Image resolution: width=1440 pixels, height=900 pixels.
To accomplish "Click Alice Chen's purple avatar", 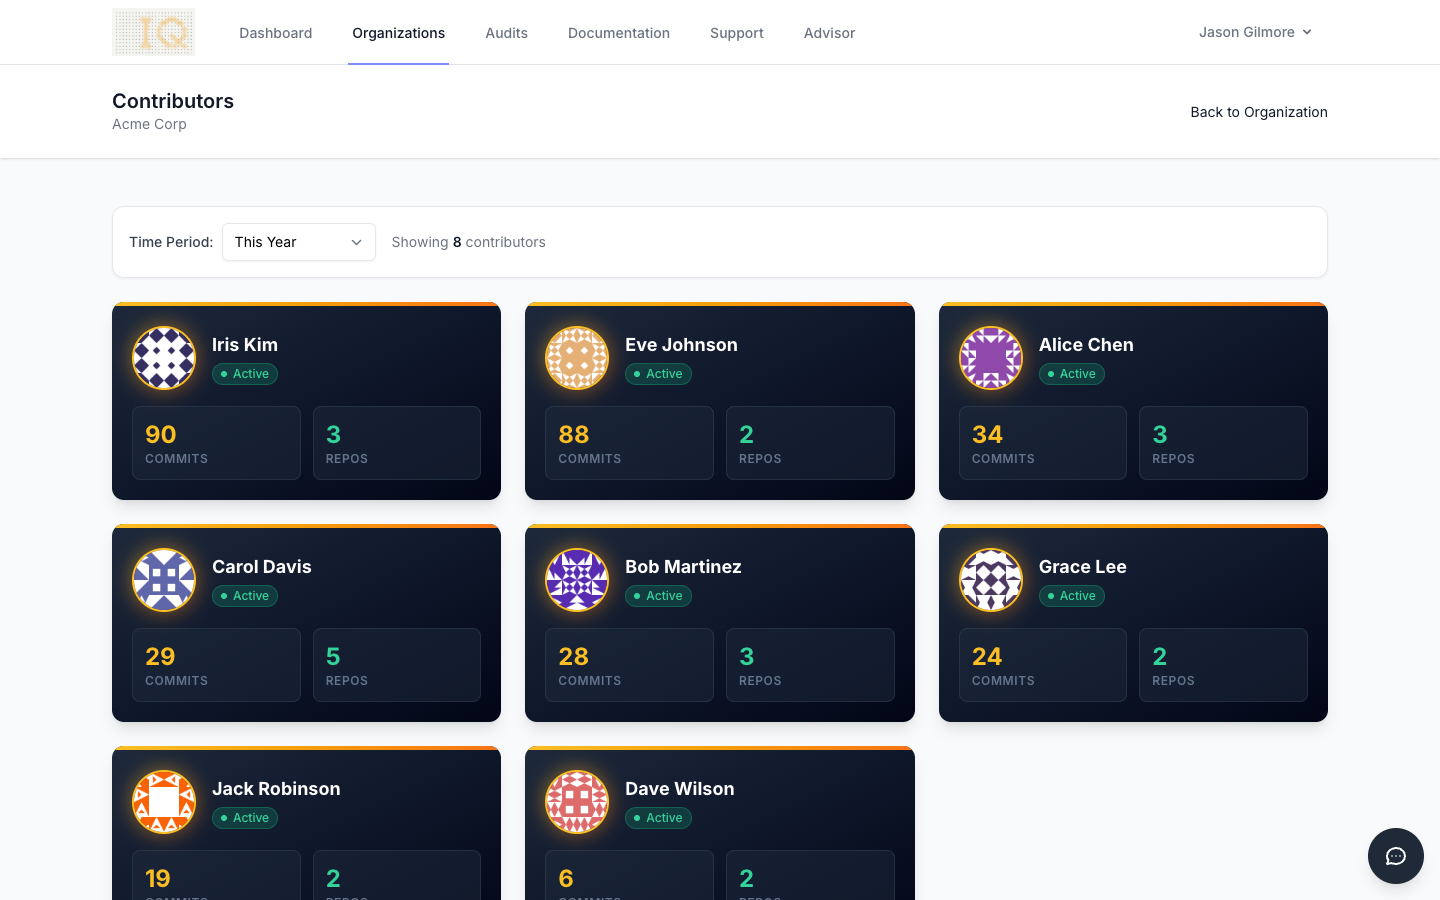I will pos(991,358).
